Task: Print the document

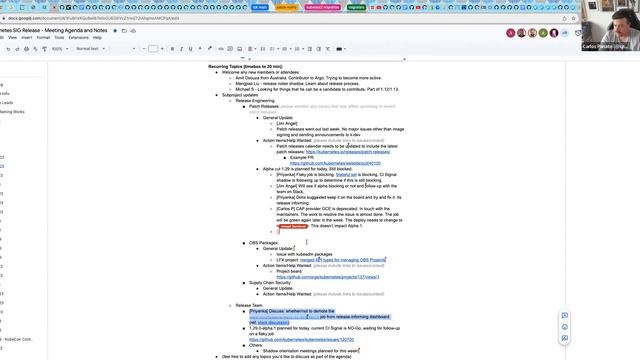Action: click(x=27, y=49)
